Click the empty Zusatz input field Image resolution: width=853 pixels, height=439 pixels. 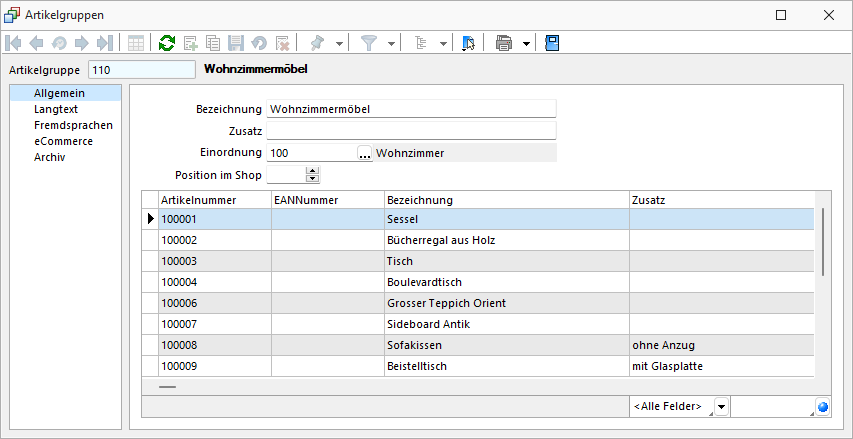click(x=411, y=131)
